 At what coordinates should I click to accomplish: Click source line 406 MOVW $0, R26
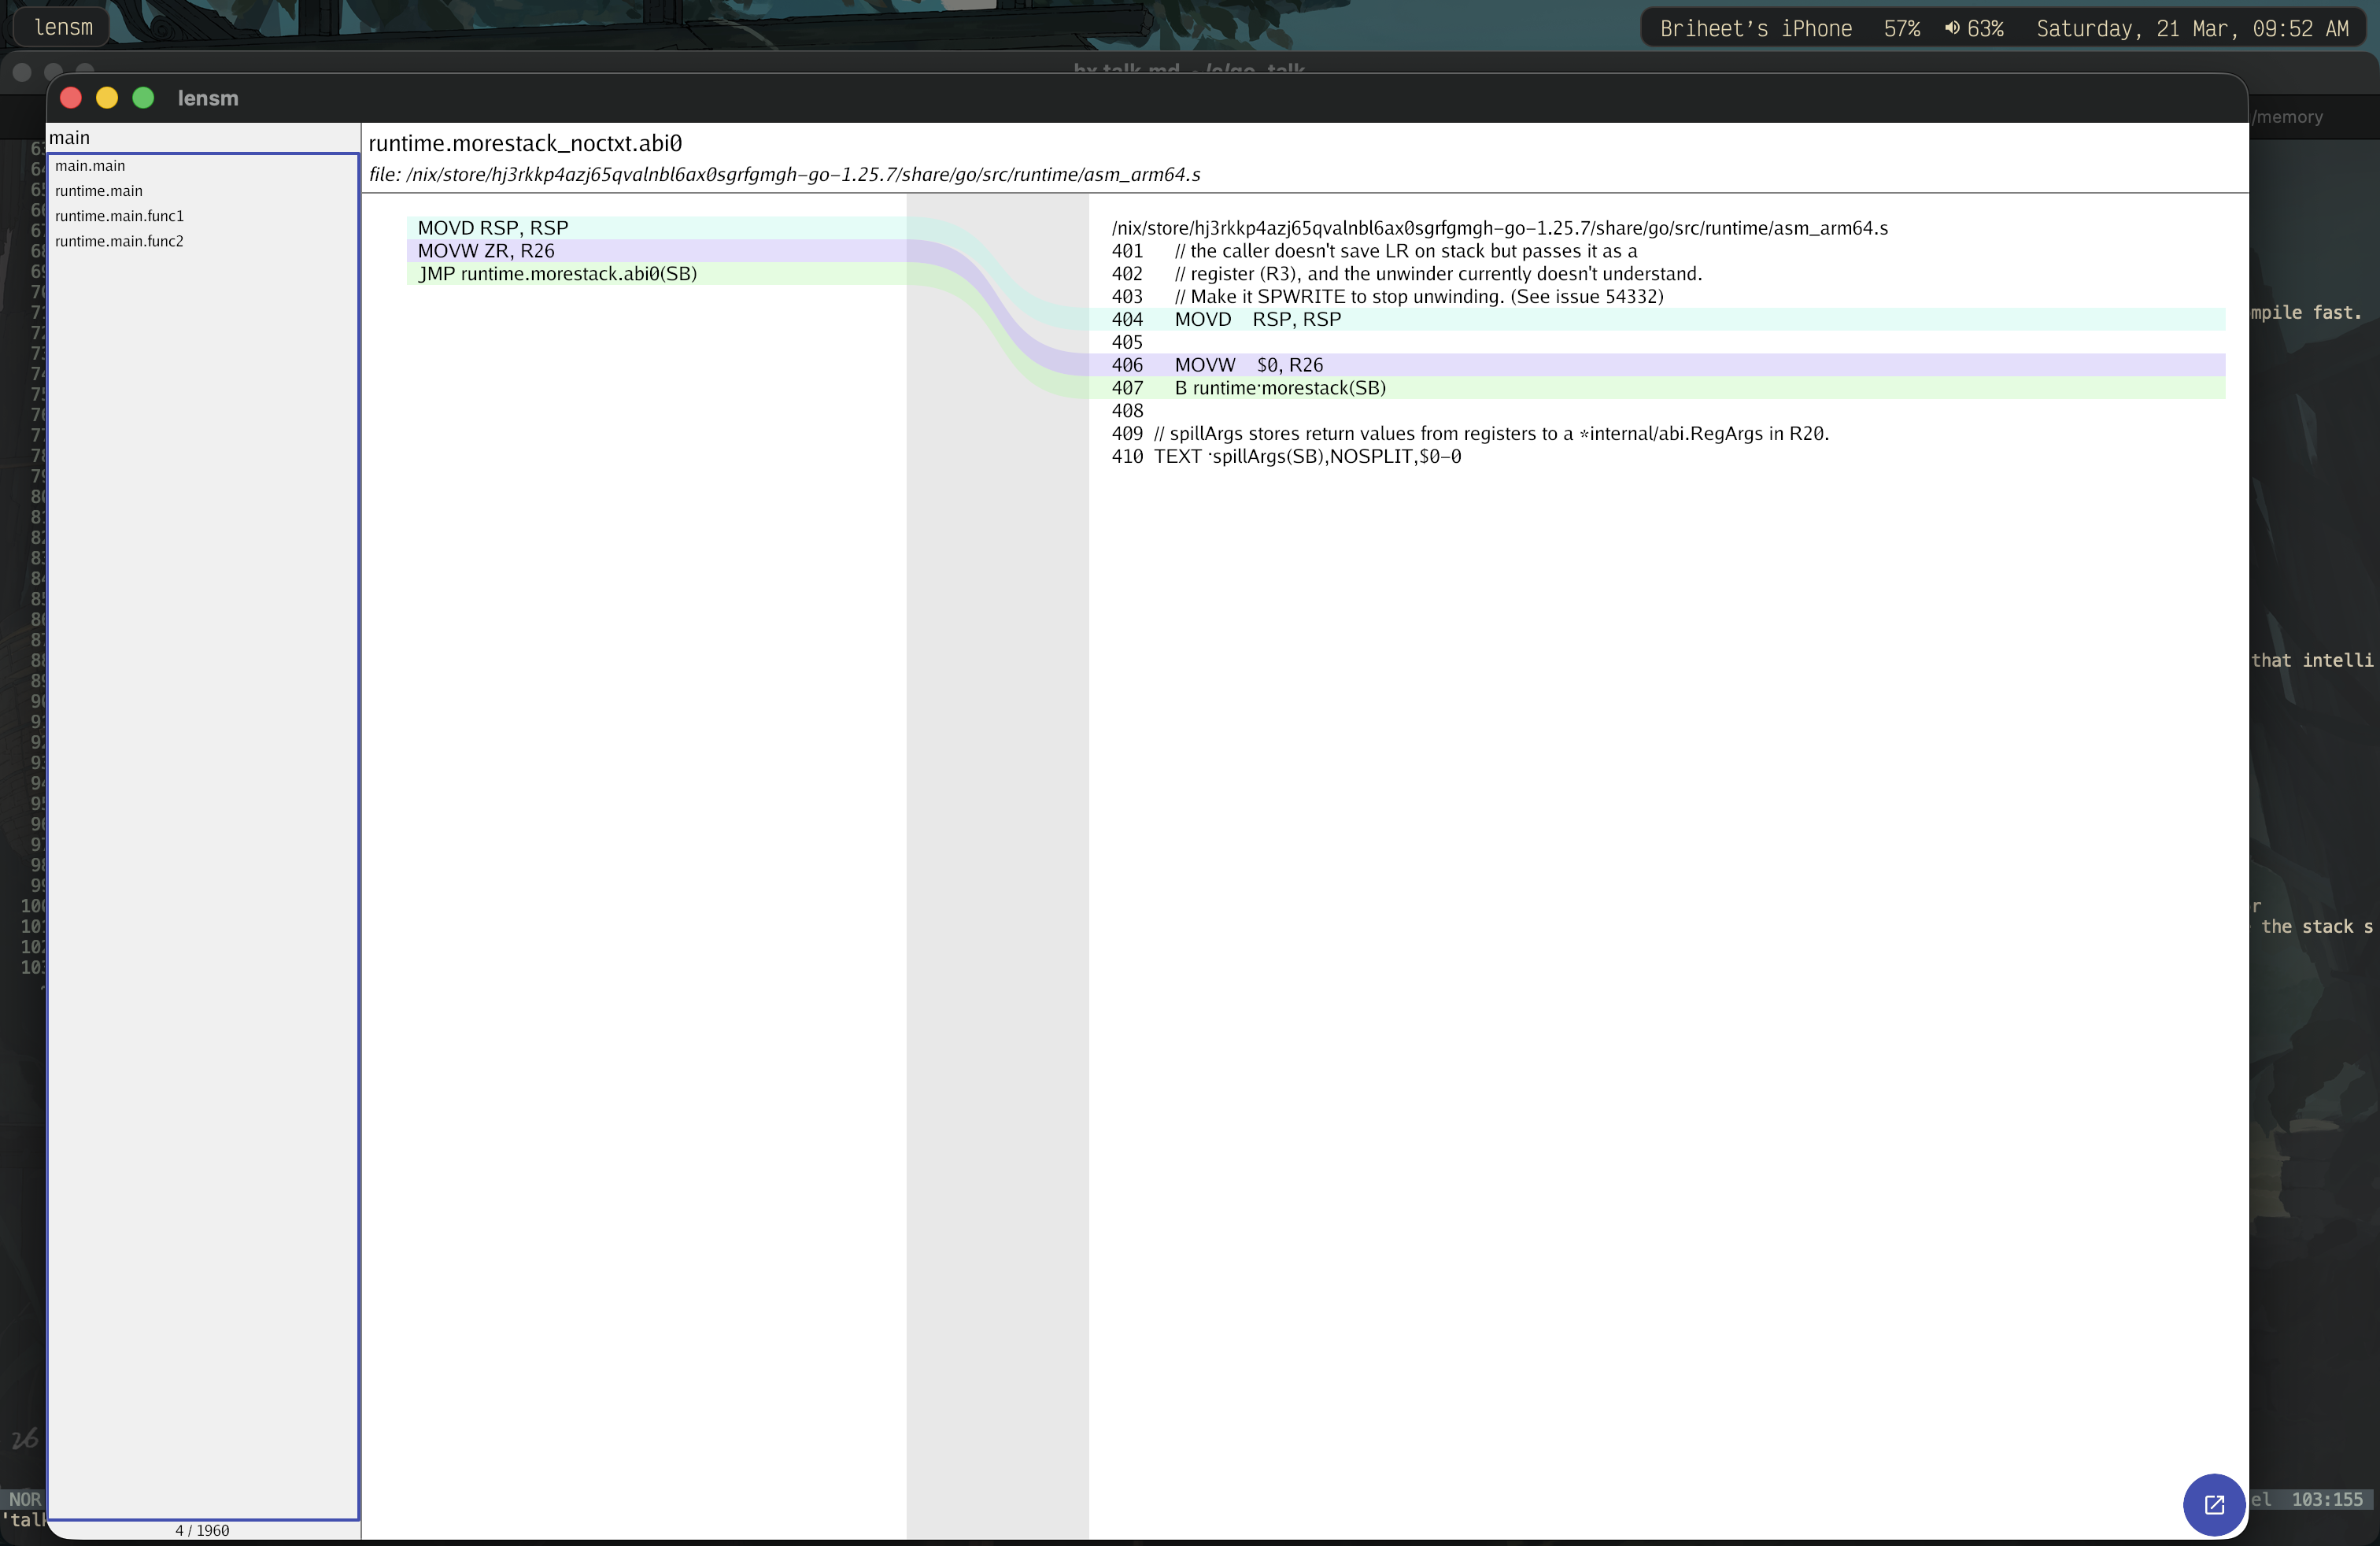point(1248,365)
